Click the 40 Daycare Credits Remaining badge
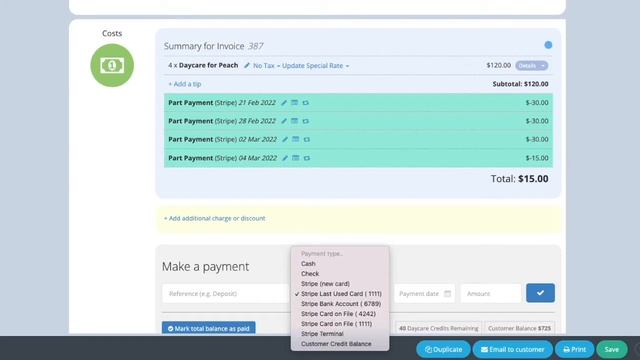Viewport: 640px width, 360px height. point(438,328)
